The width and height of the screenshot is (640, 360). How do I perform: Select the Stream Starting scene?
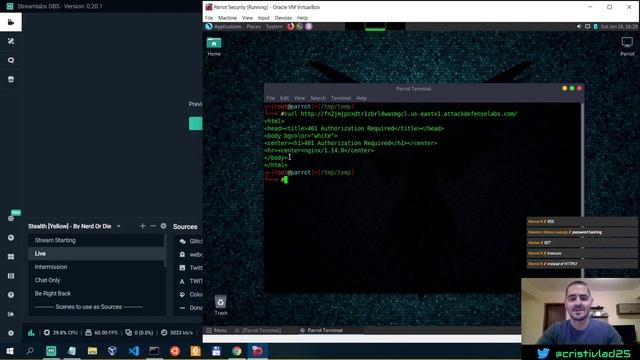tap(96, 240)
